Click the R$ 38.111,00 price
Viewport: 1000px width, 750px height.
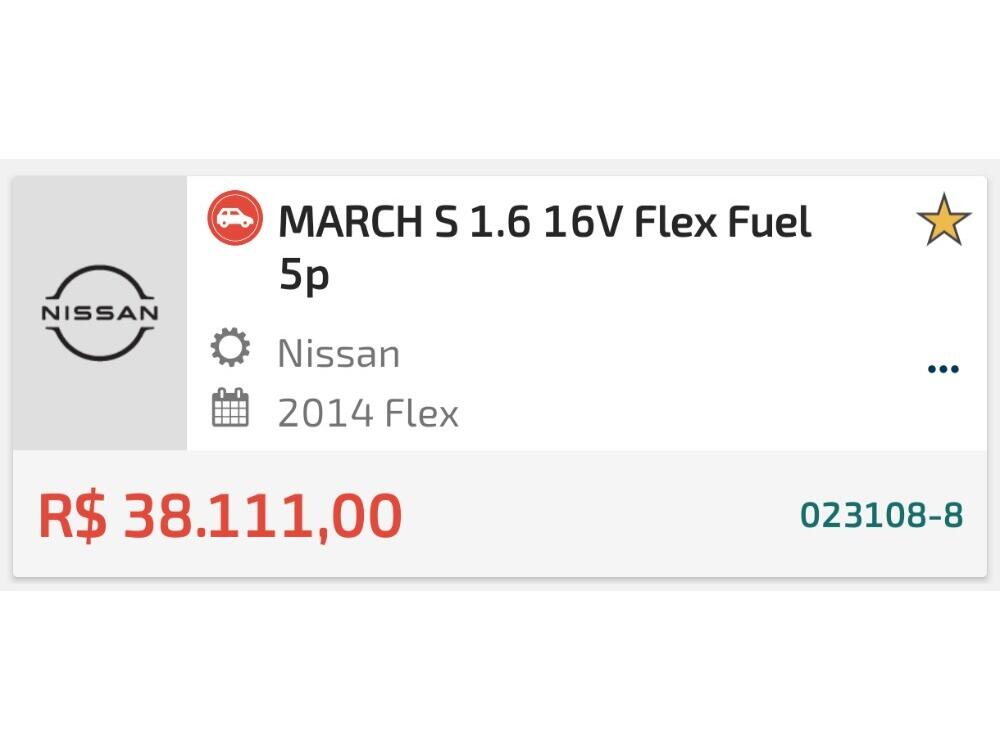[x=220, y=515]
